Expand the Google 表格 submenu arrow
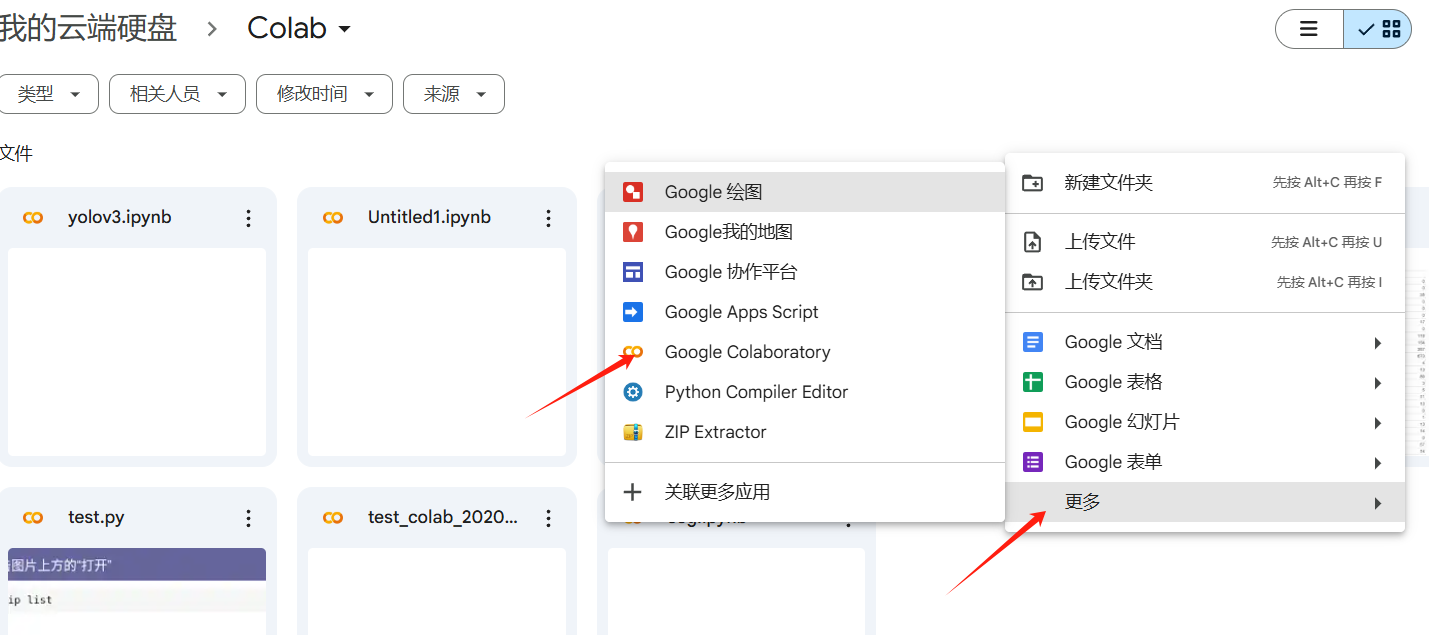Viewport: 1429px width, 635px height. pyautogui.click(x=1378, y=383)
